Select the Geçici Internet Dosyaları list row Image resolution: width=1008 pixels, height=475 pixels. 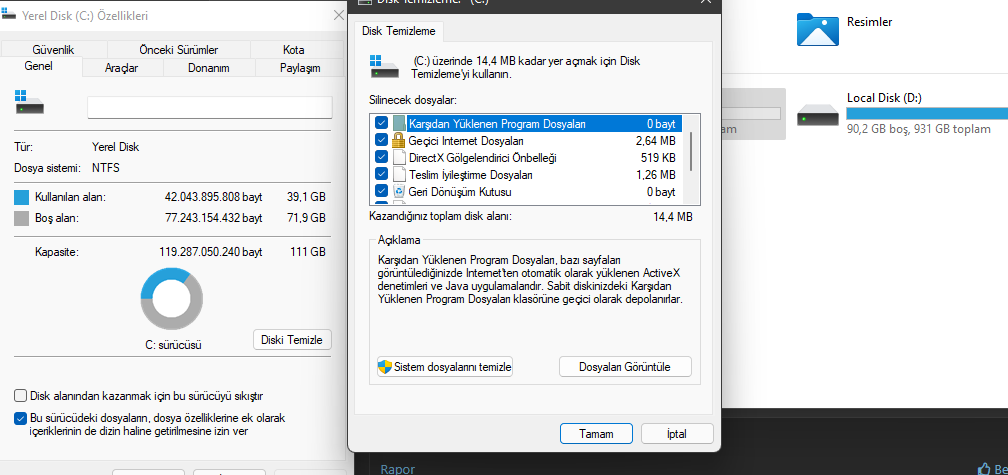click(526, 140)
